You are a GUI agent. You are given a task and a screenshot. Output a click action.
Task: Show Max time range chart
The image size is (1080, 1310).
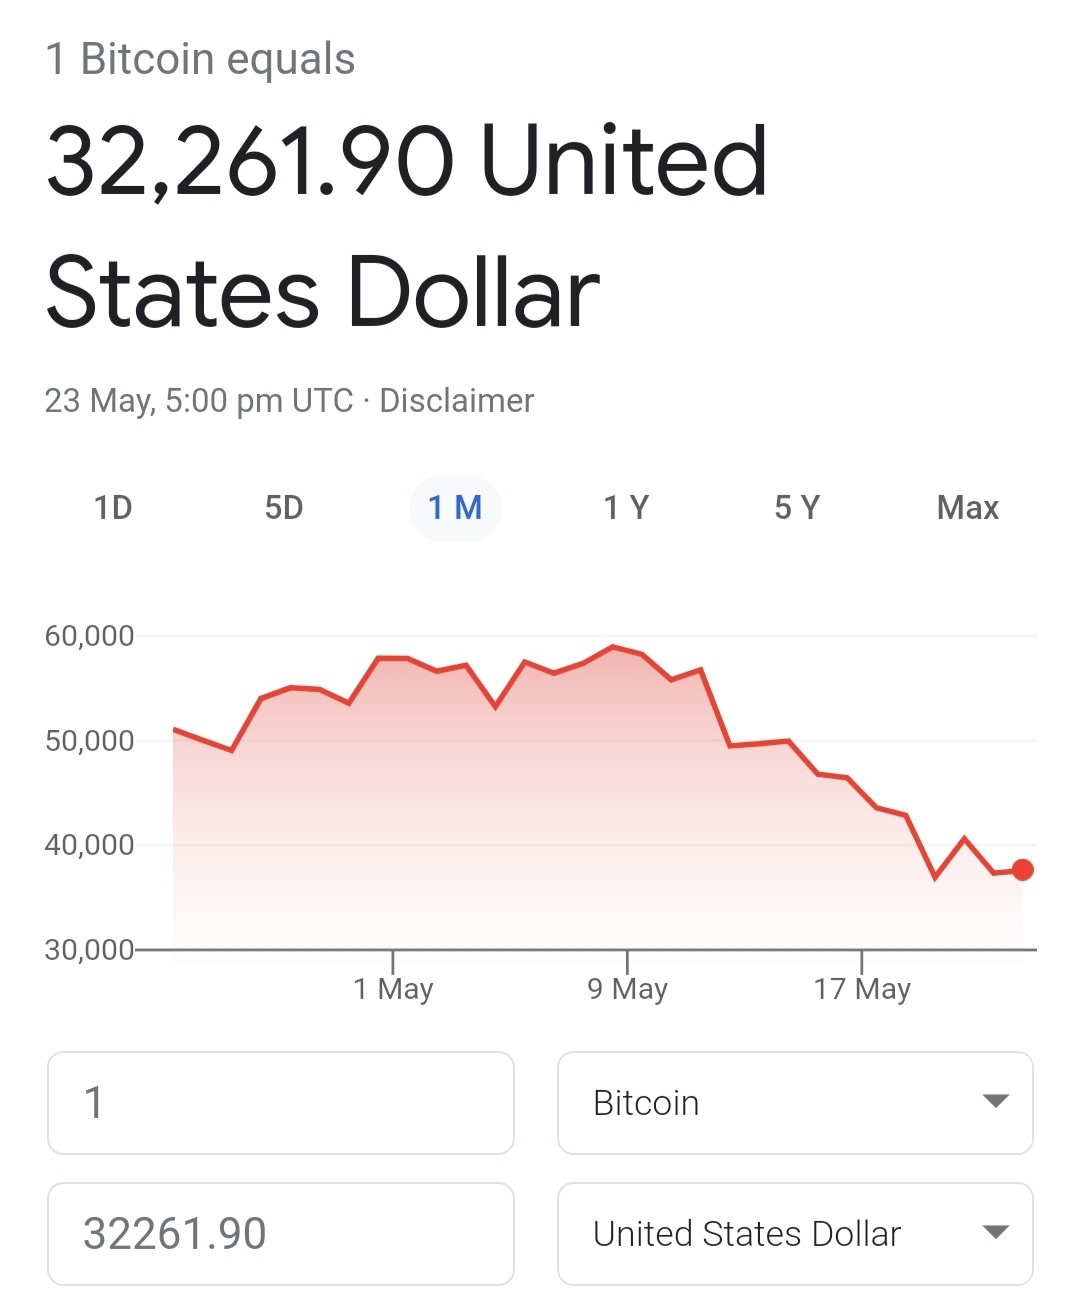pyautogui.click(x=967, y=508)
